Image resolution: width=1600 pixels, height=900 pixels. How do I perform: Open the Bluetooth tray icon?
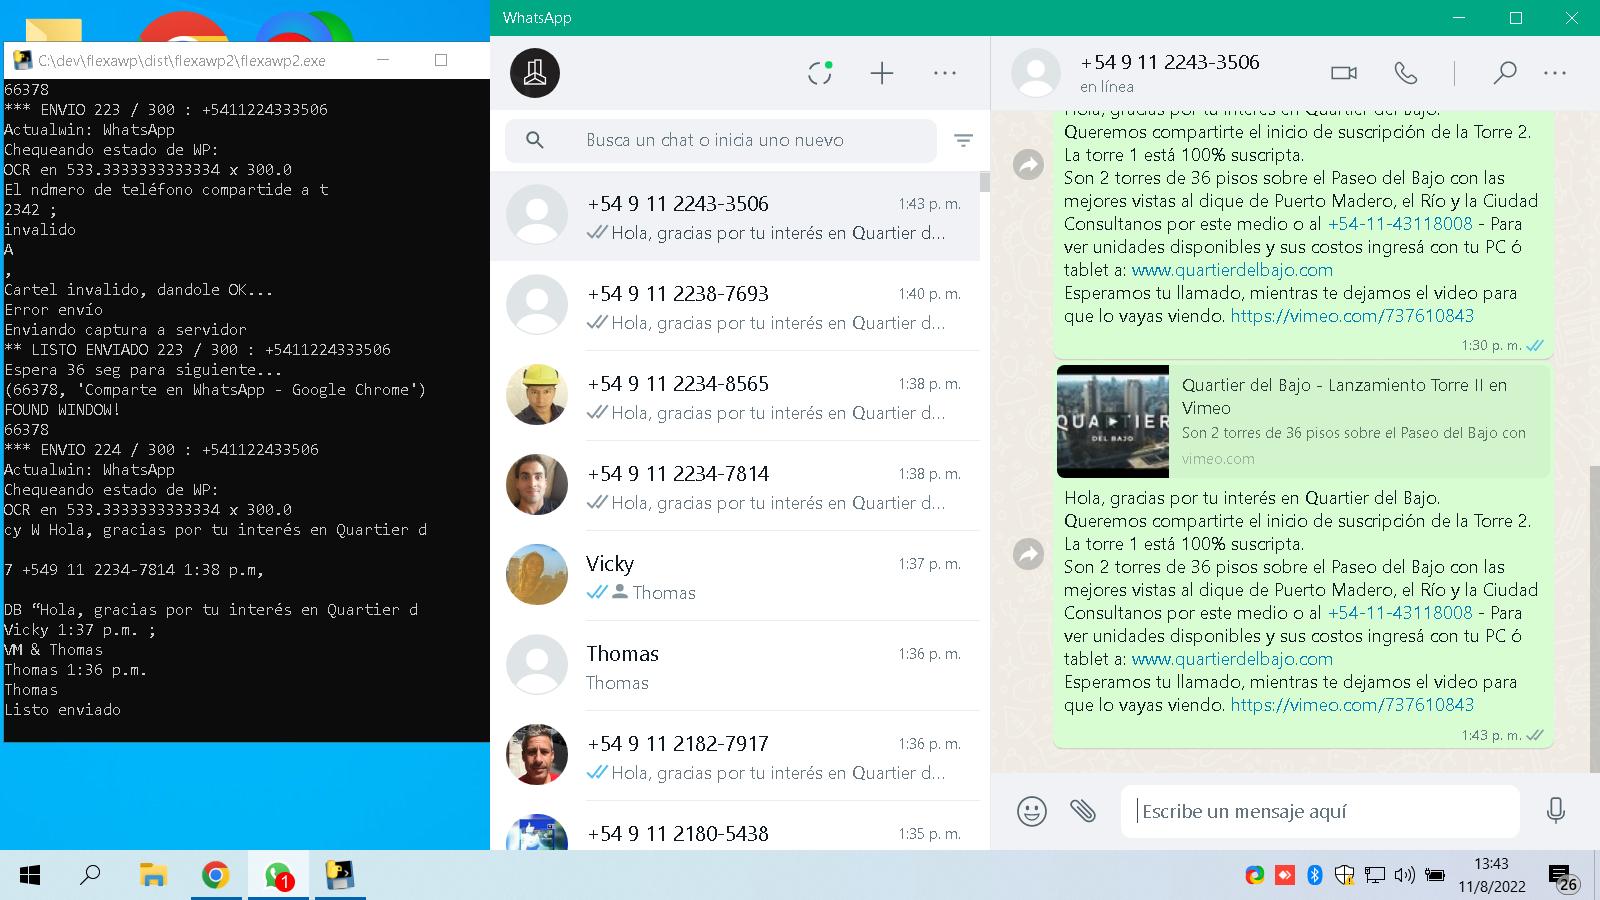[x=1315, y=876]
